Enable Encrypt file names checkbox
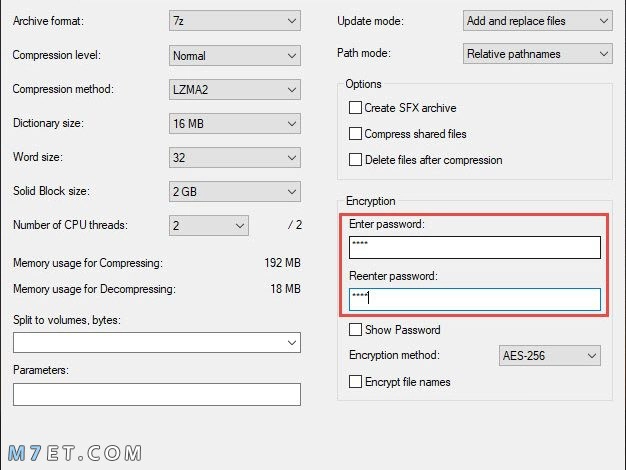 355,382
